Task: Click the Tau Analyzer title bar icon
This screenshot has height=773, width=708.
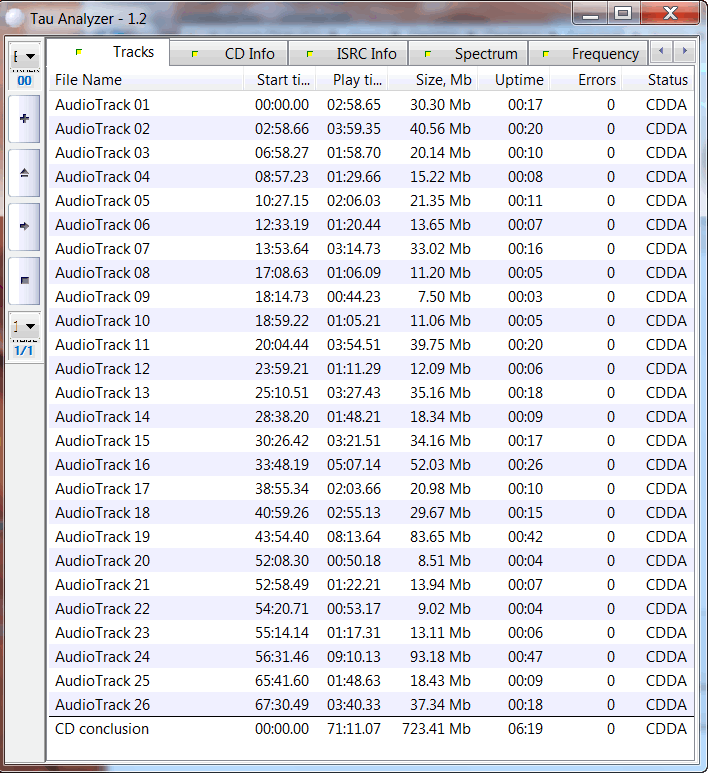Action: 16,18
